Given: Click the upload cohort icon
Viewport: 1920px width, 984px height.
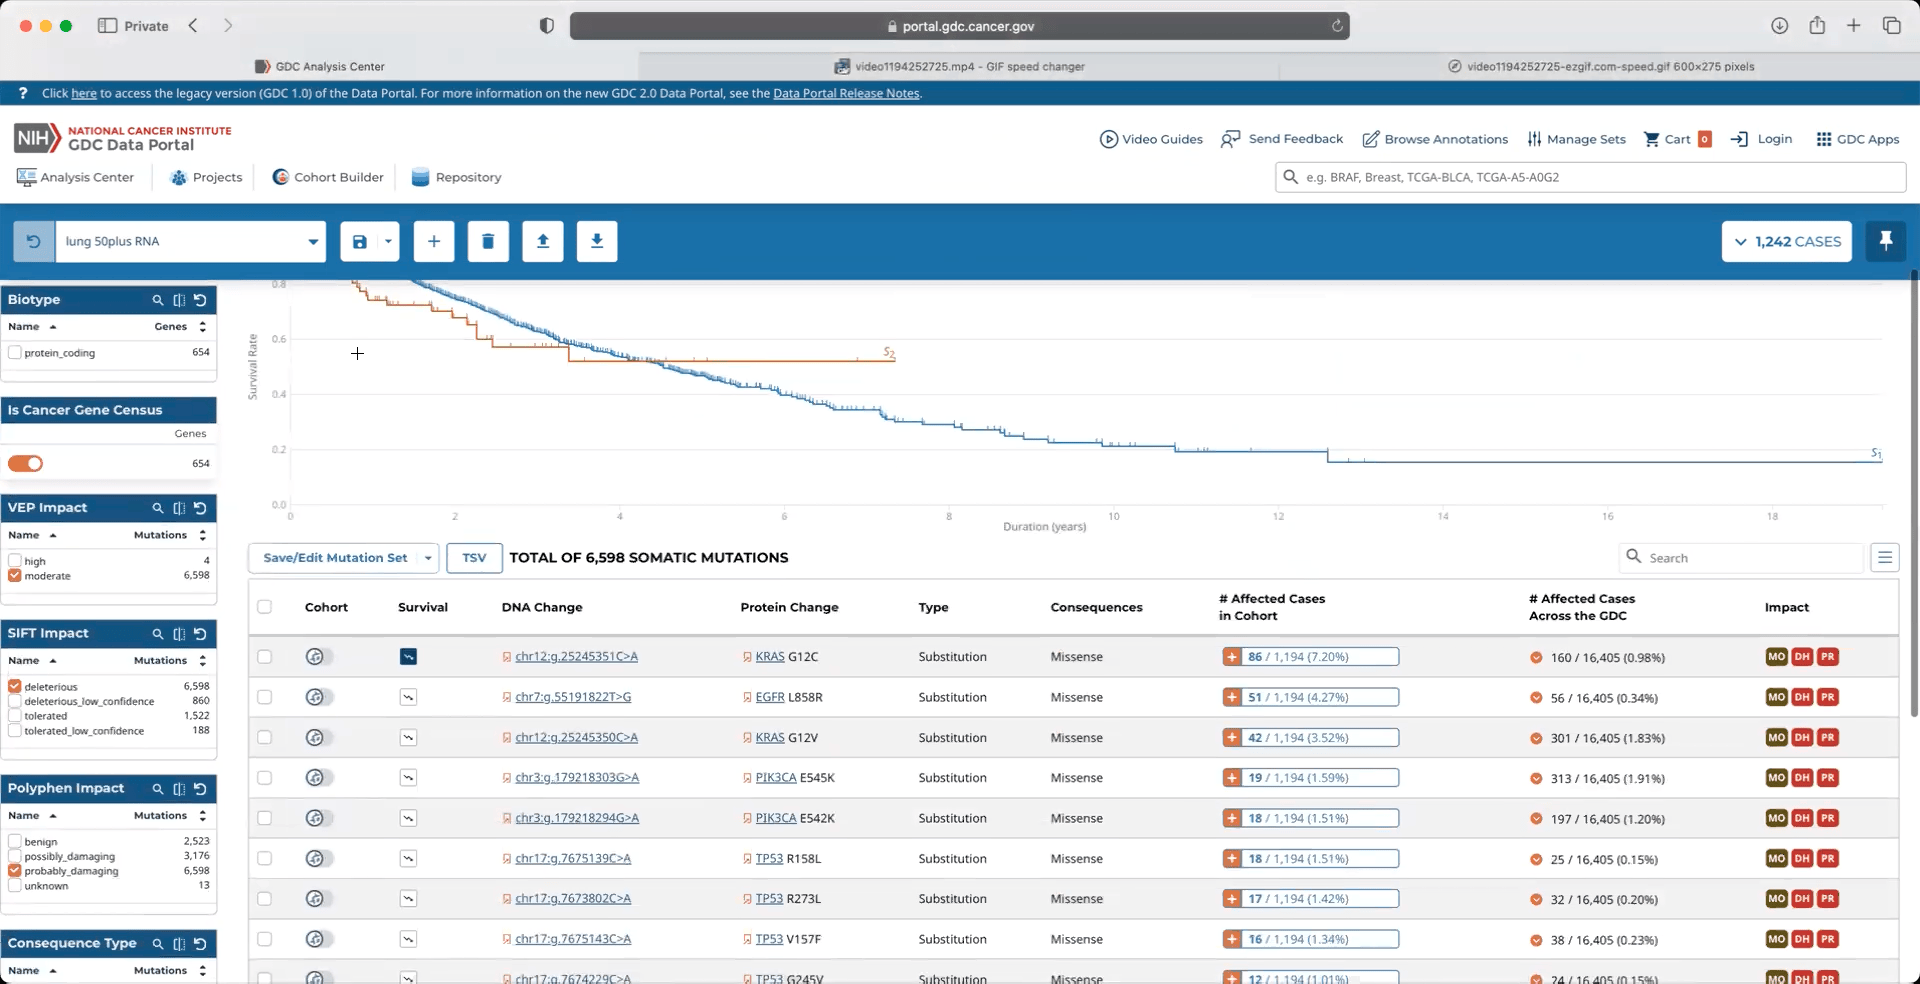Looking at the screenshot, I should (x=543, y=241).
